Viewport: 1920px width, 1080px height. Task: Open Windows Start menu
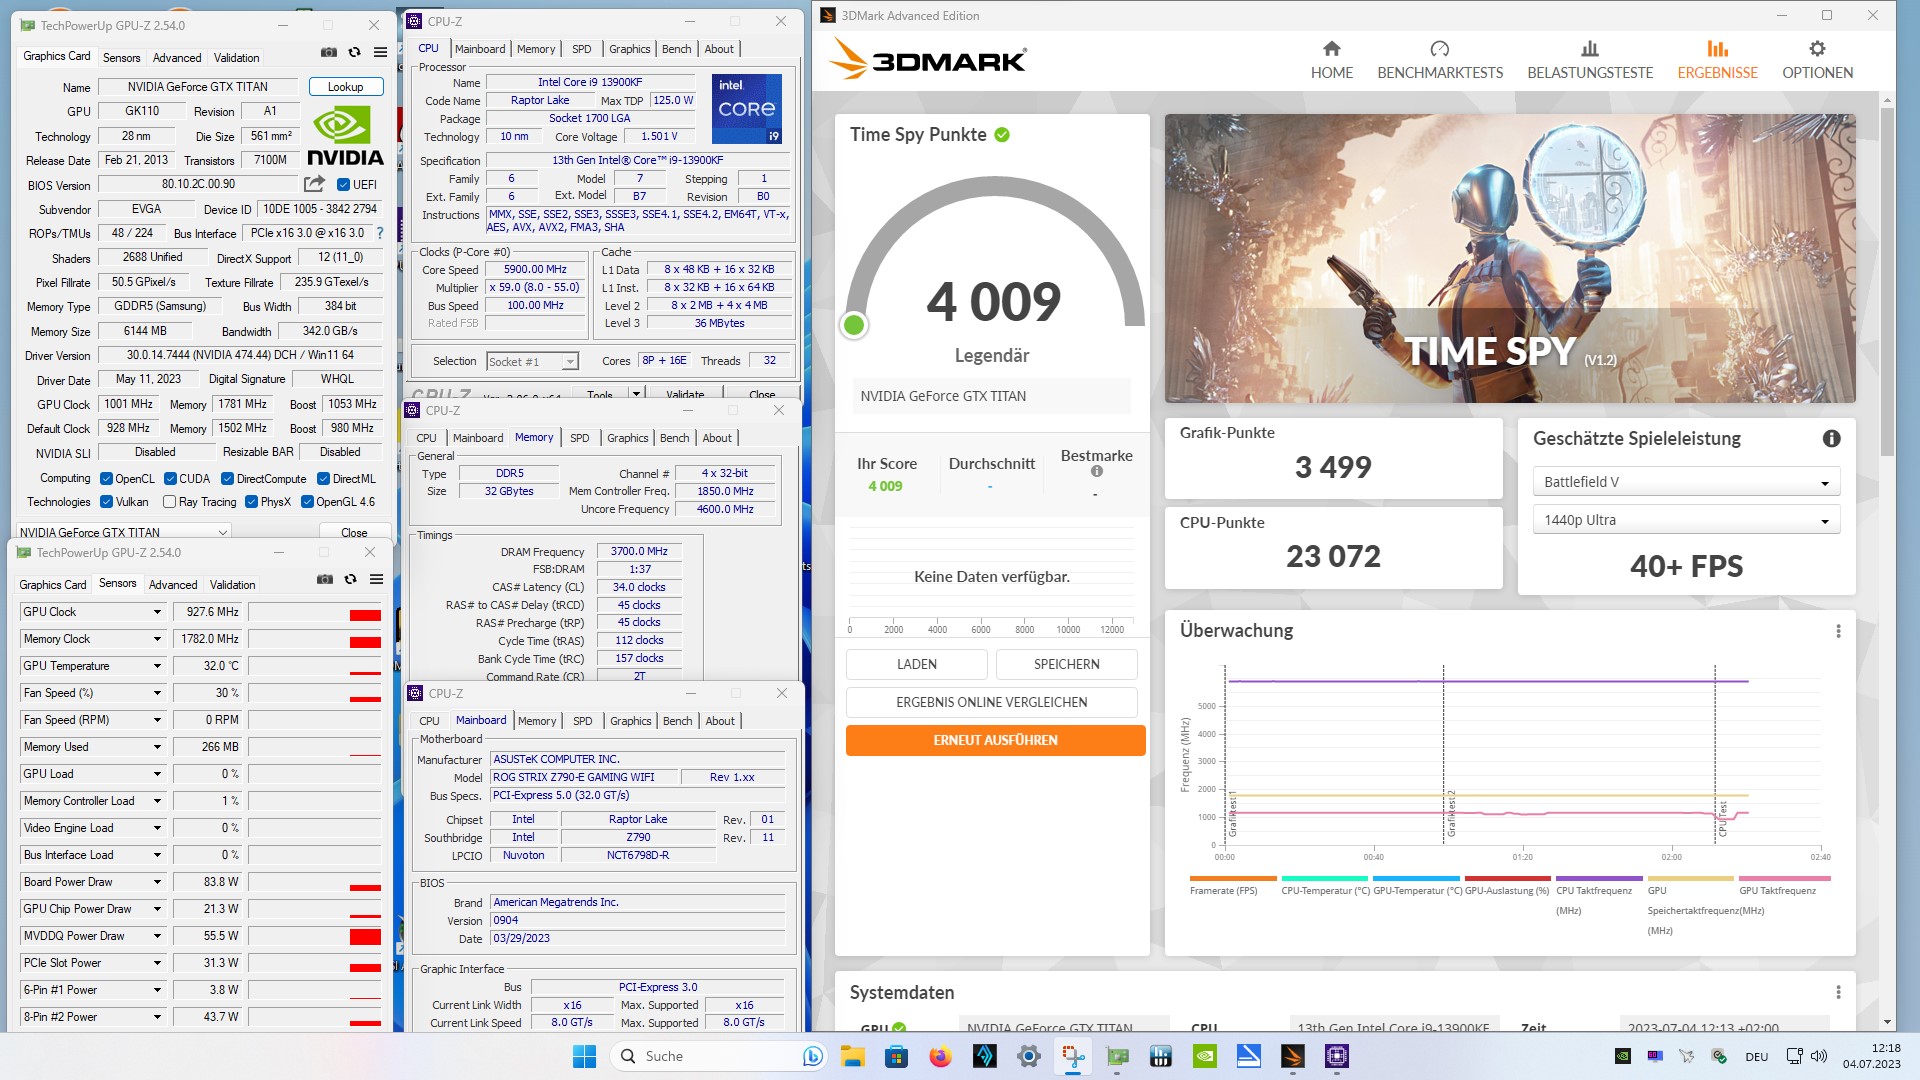pyautogui.click(x=584, y=1056)
